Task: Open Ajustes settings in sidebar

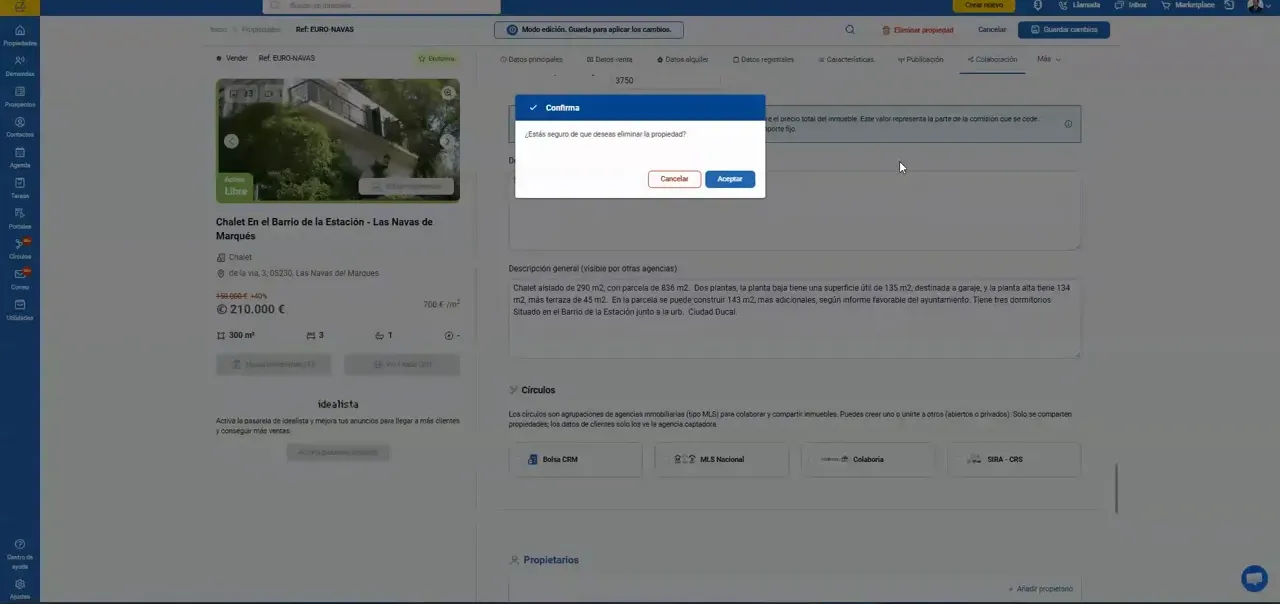Action: coord(20,588)
